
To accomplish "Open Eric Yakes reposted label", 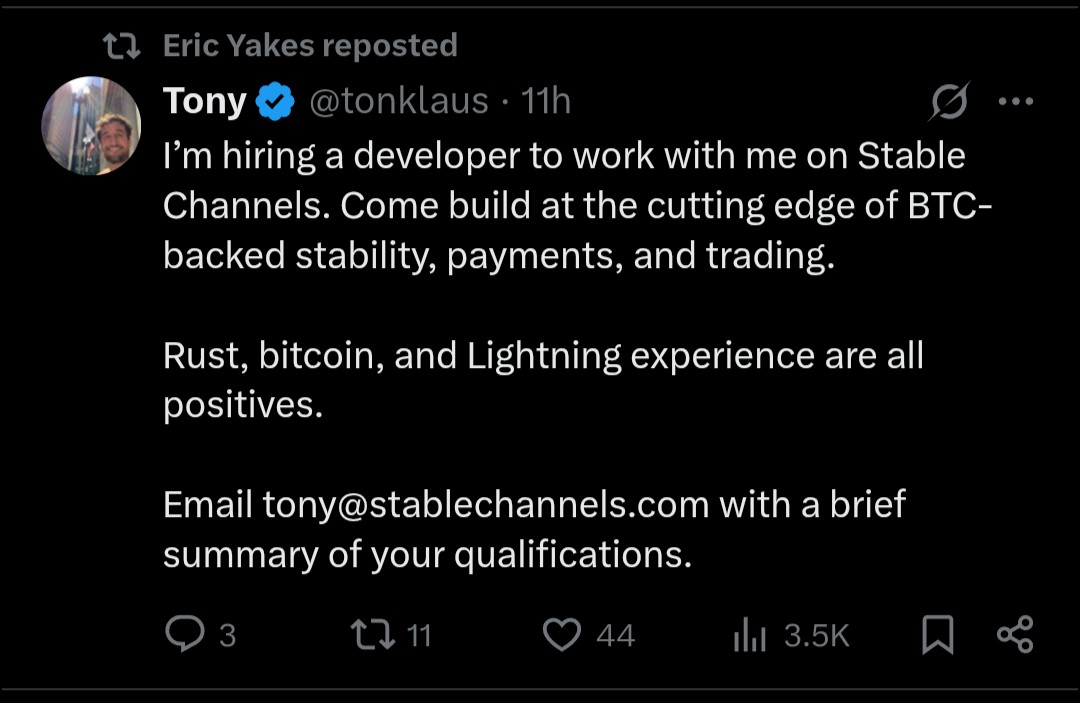I will 310,45.
